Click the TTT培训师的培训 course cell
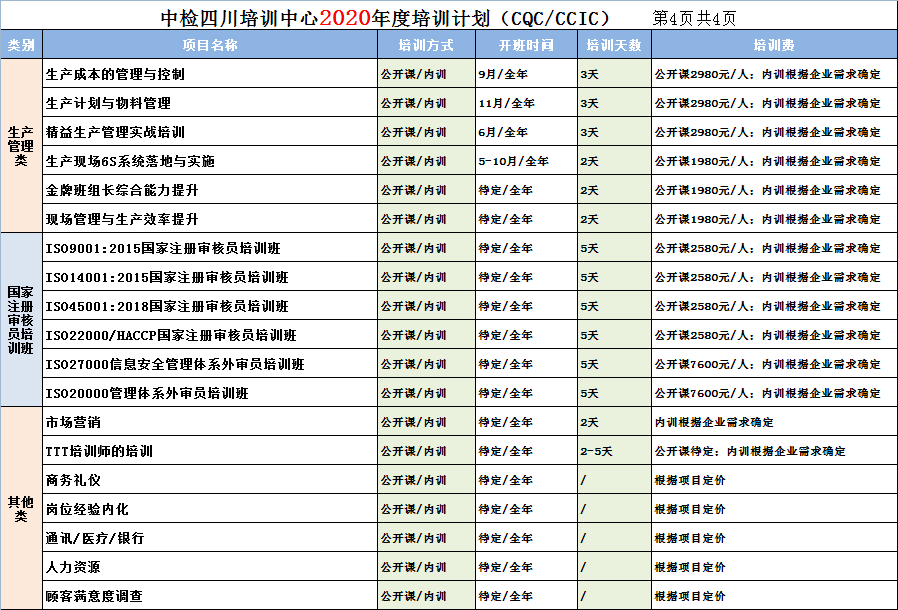This screenshot has height=610, width=898. 99,451
